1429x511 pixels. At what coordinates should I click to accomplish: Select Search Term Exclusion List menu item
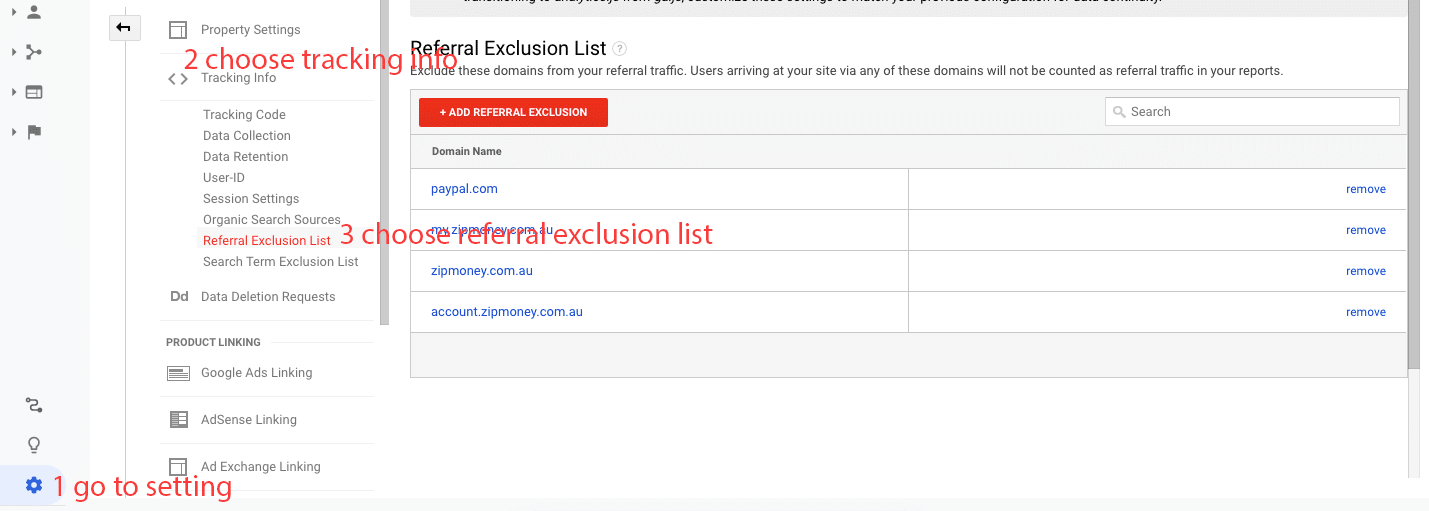(x=280, y=262)
